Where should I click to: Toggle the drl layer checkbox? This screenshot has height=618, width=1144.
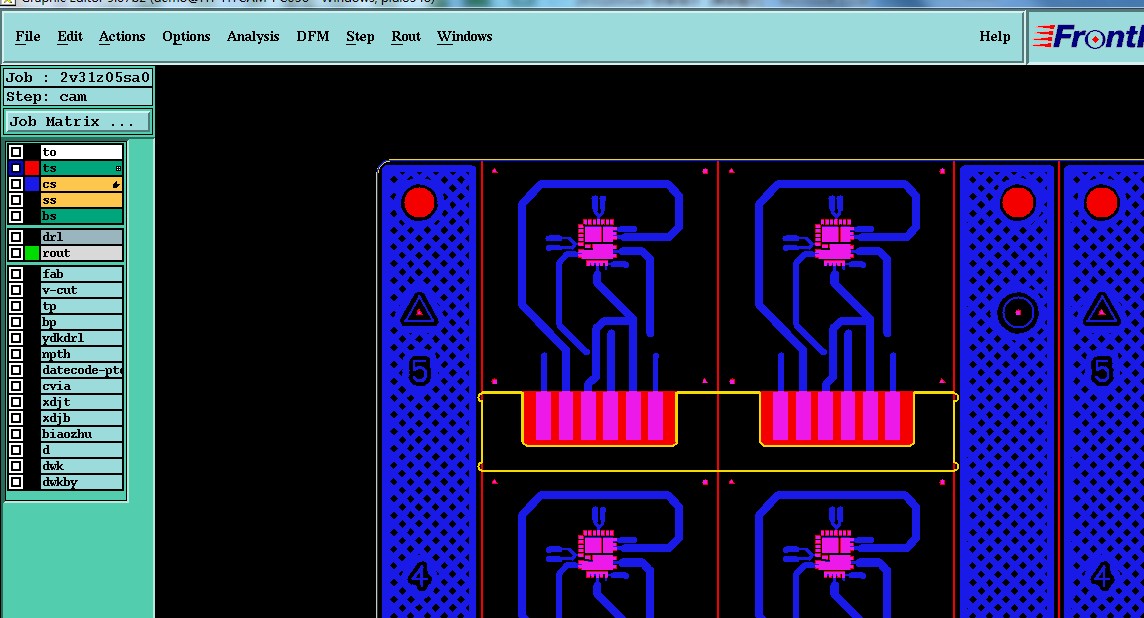16,237
